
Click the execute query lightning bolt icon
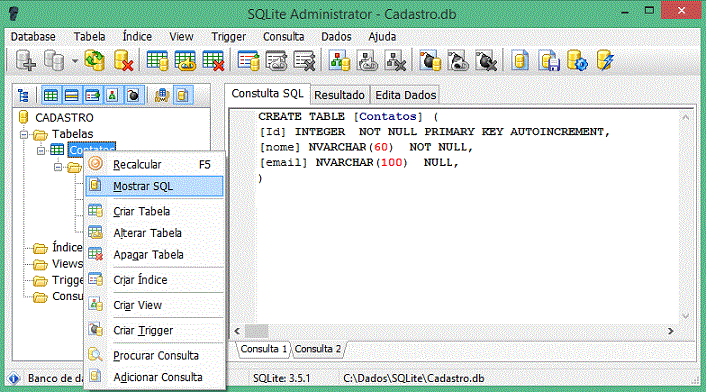[x=605, y=60]
